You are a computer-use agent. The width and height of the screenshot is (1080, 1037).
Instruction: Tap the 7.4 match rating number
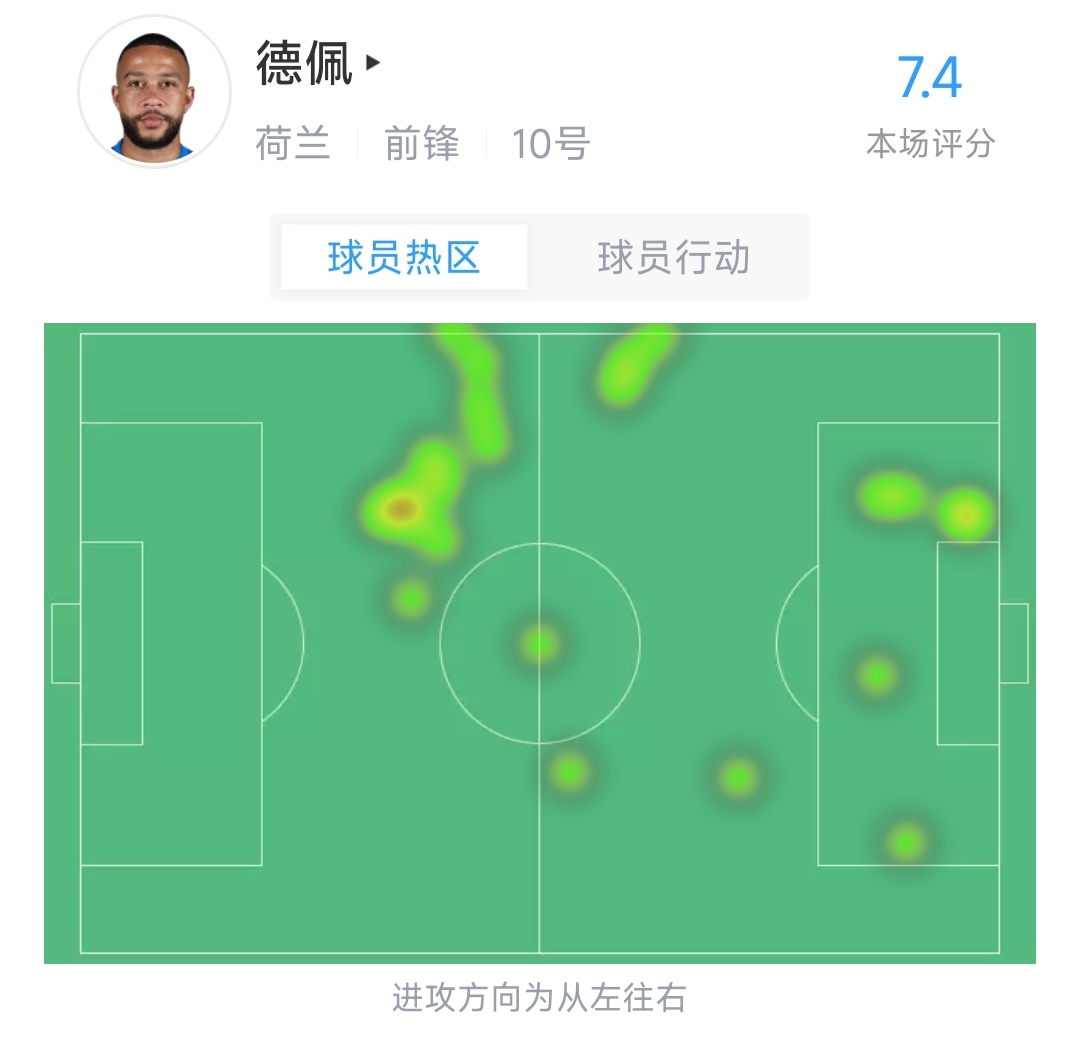coord(929,78)
